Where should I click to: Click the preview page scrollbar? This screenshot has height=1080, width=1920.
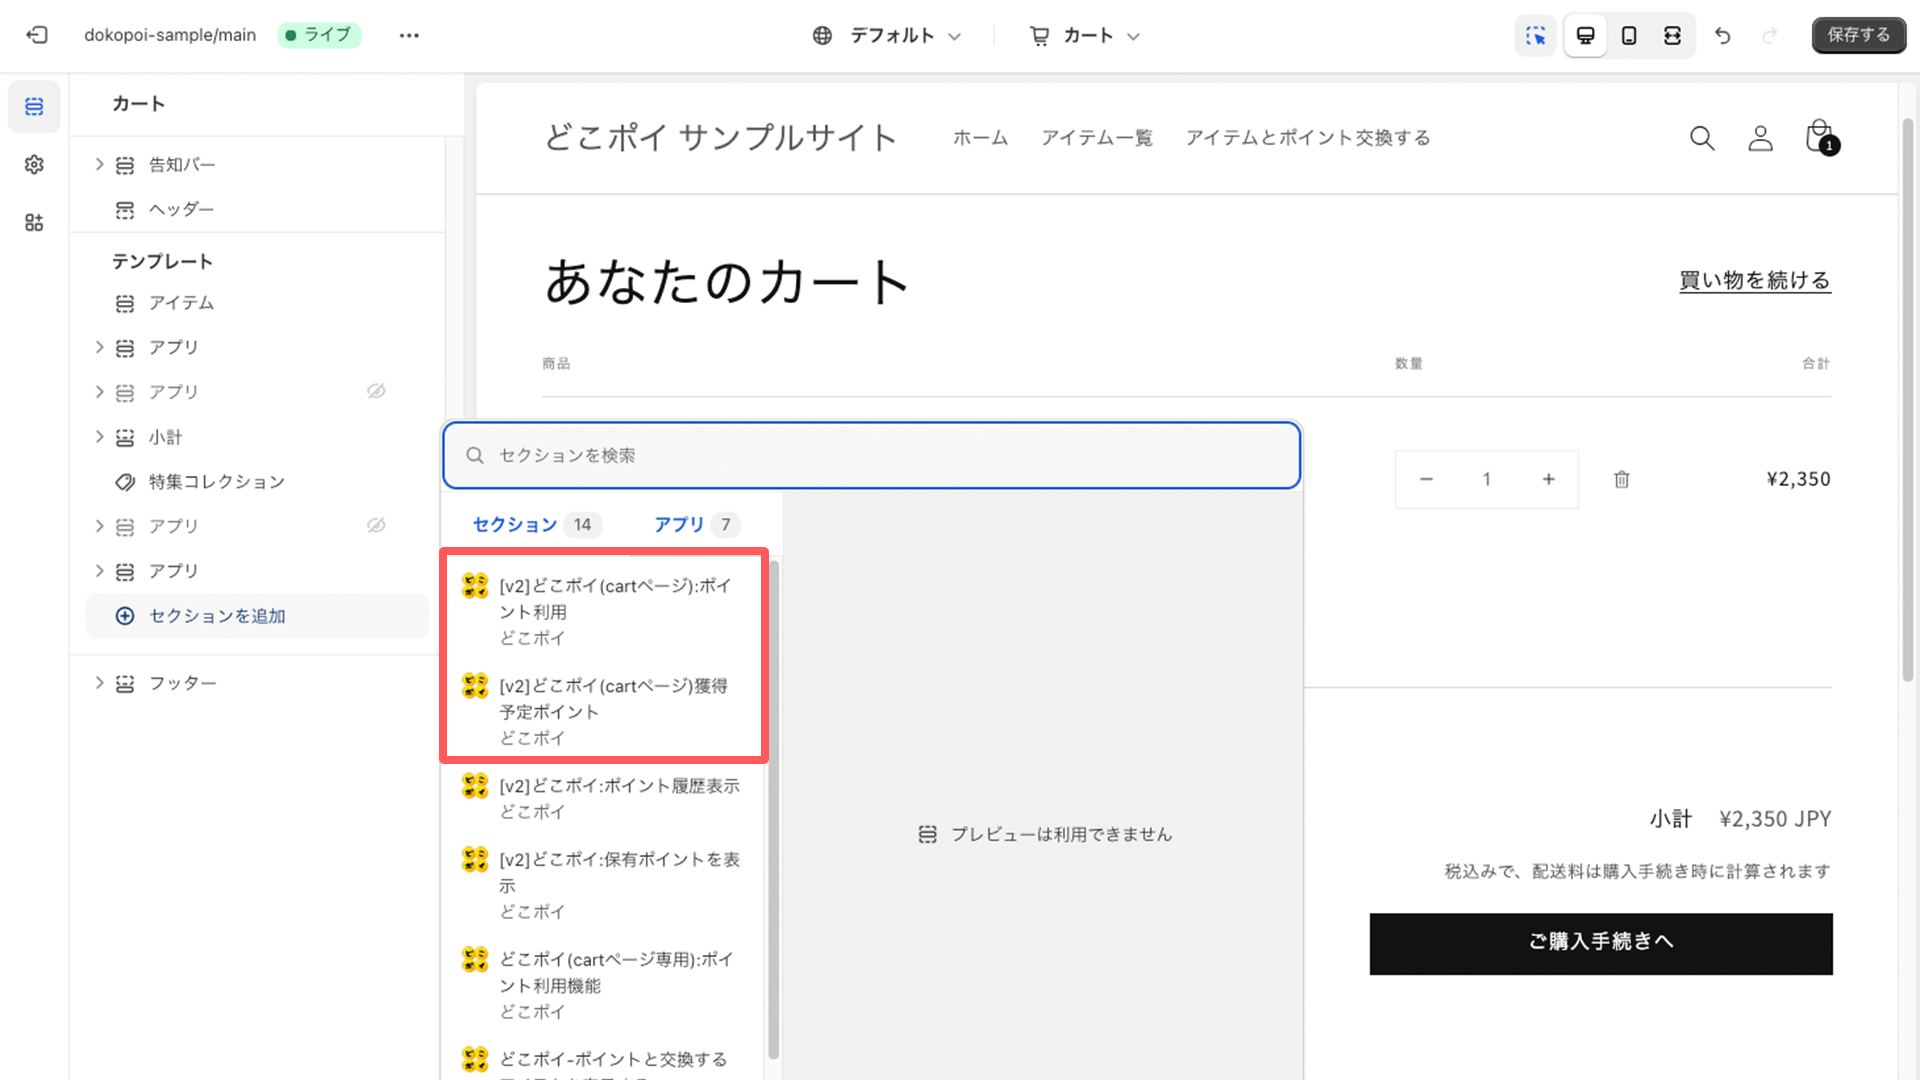pos(1908,400)
